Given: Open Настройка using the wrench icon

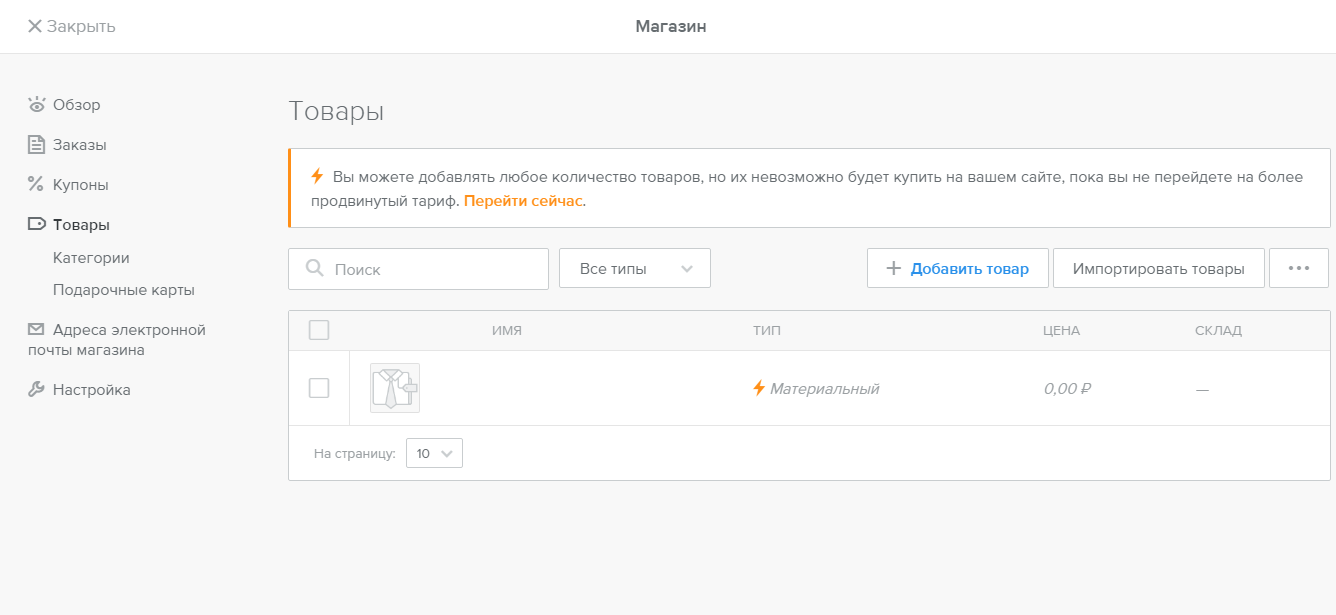Looking at the screenshot, I should click(x=34, y=389).
